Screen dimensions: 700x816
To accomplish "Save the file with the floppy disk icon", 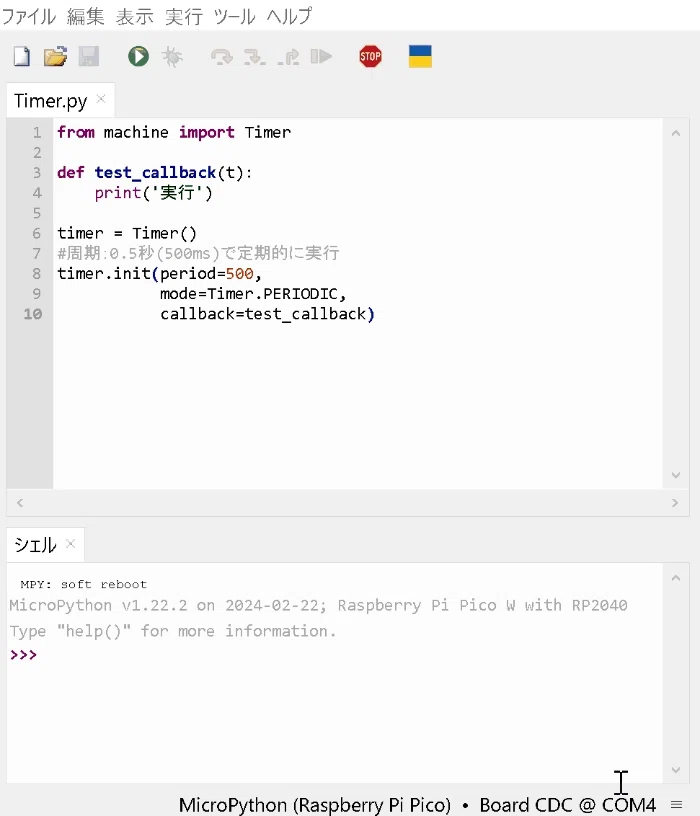I will coord(88,56).
